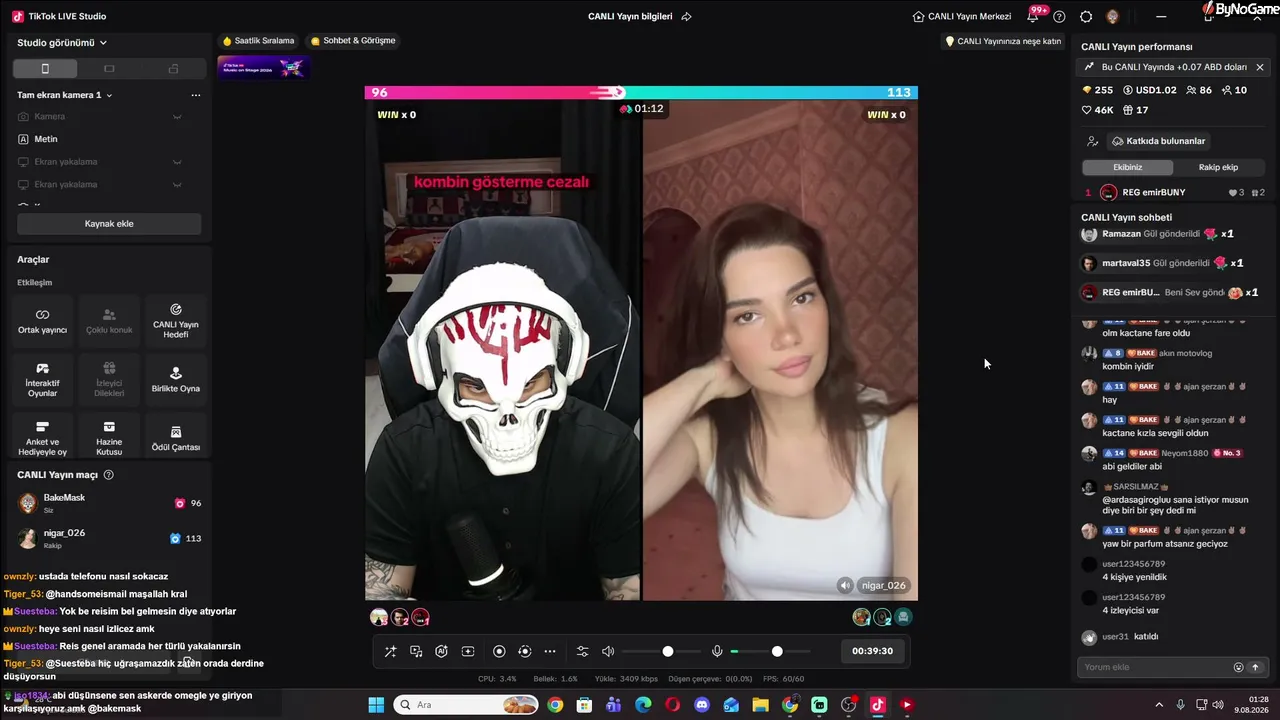Image resolution: width=1280 pixels, height=720 pixels.
Task: Click the replay capture icon
Action: point(524,651)
